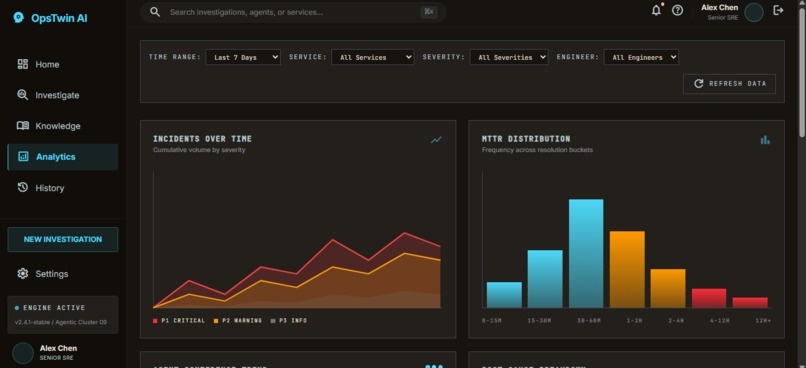The width and height of the screenshot is (806, 368).
Task: Click the 2-4H orange bar
Action: tap(668, 288)
